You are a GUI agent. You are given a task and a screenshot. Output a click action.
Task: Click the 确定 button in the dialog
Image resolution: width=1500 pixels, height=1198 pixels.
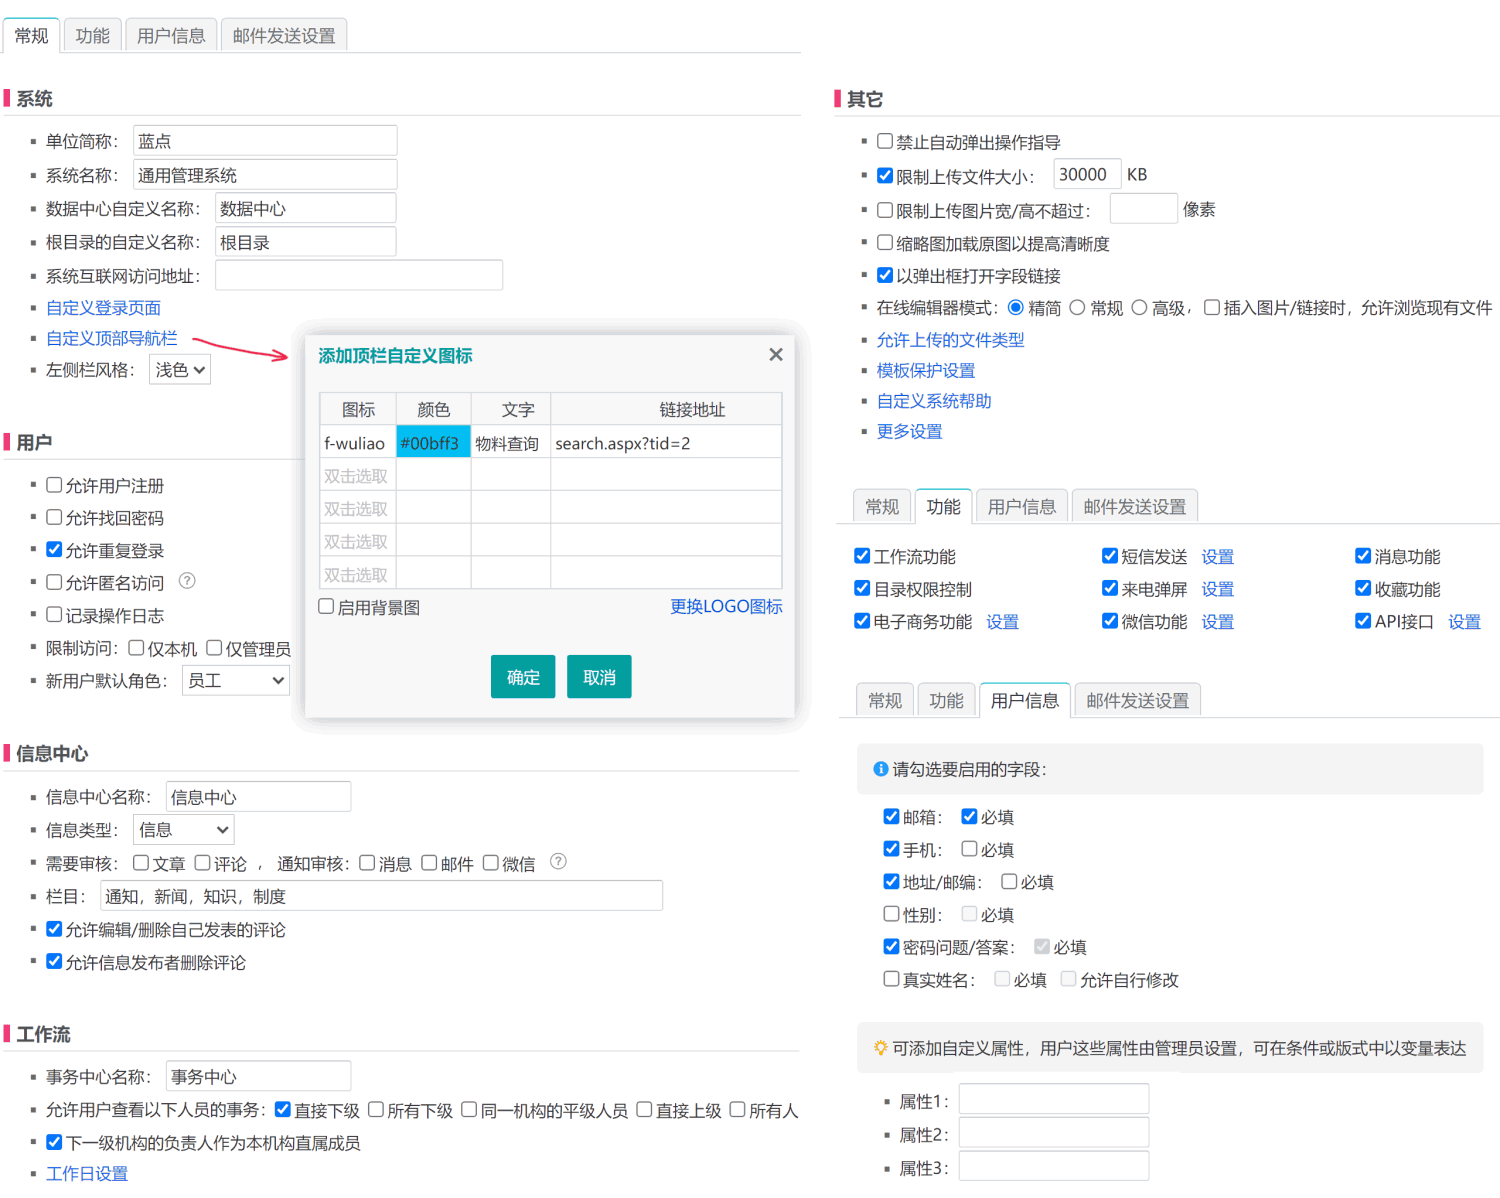(522, 676)
